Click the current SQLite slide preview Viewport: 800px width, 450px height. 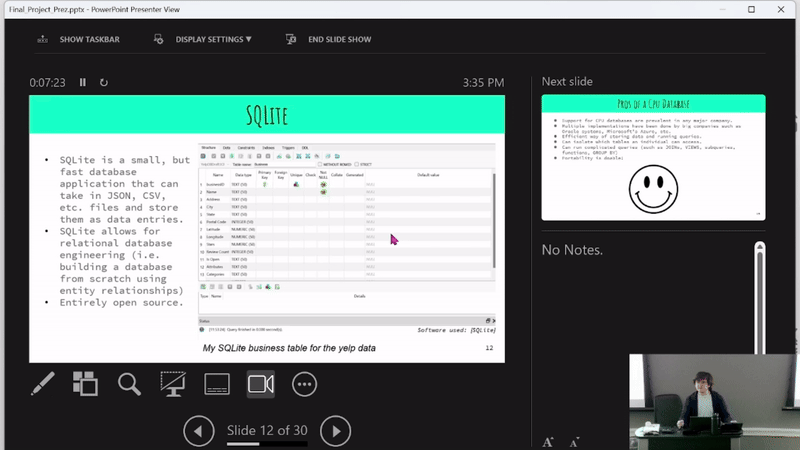[x=267, y=229]
